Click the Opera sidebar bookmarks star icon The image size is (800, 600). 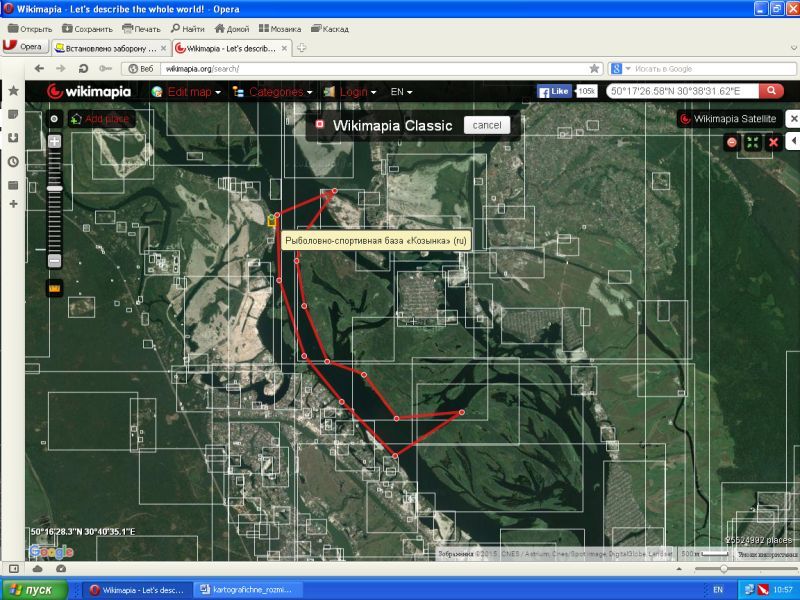pos(13,91)
